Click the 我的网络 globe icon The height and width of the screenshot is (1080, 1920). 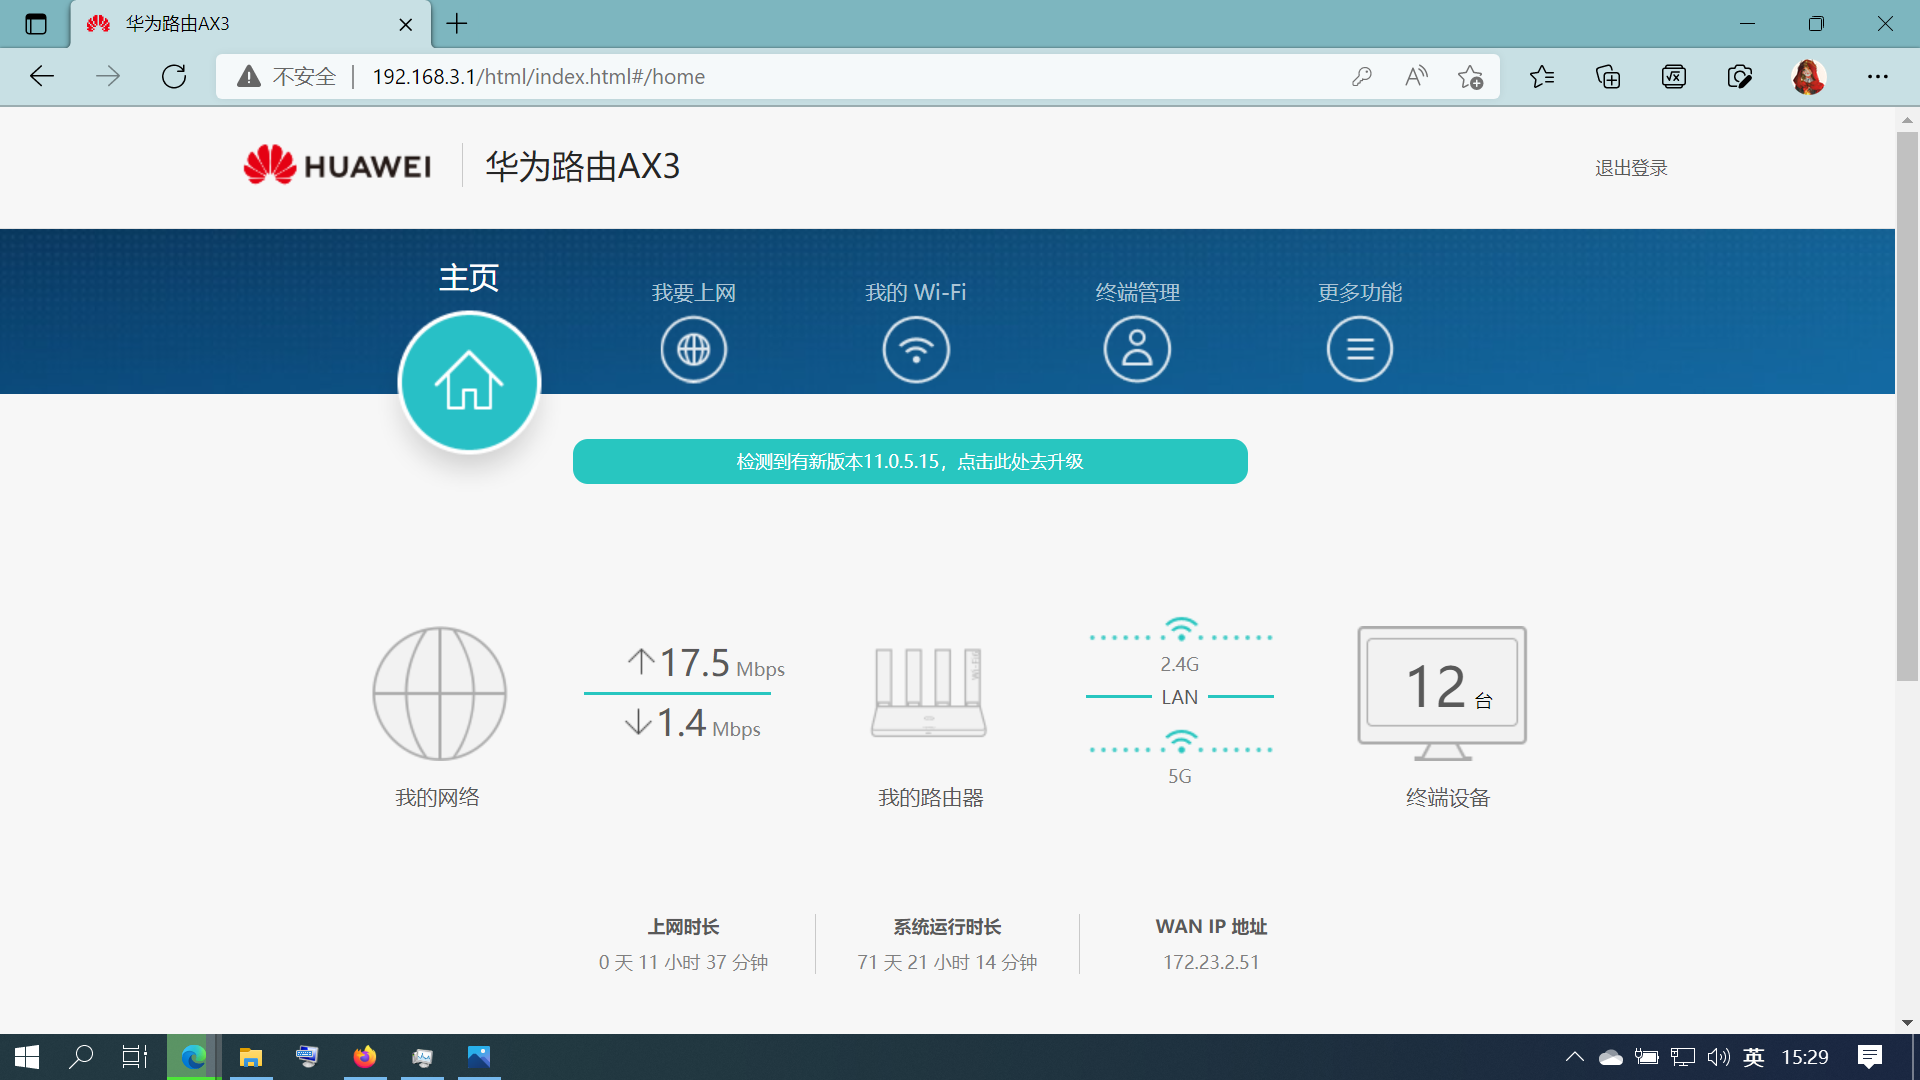(439, 693)
